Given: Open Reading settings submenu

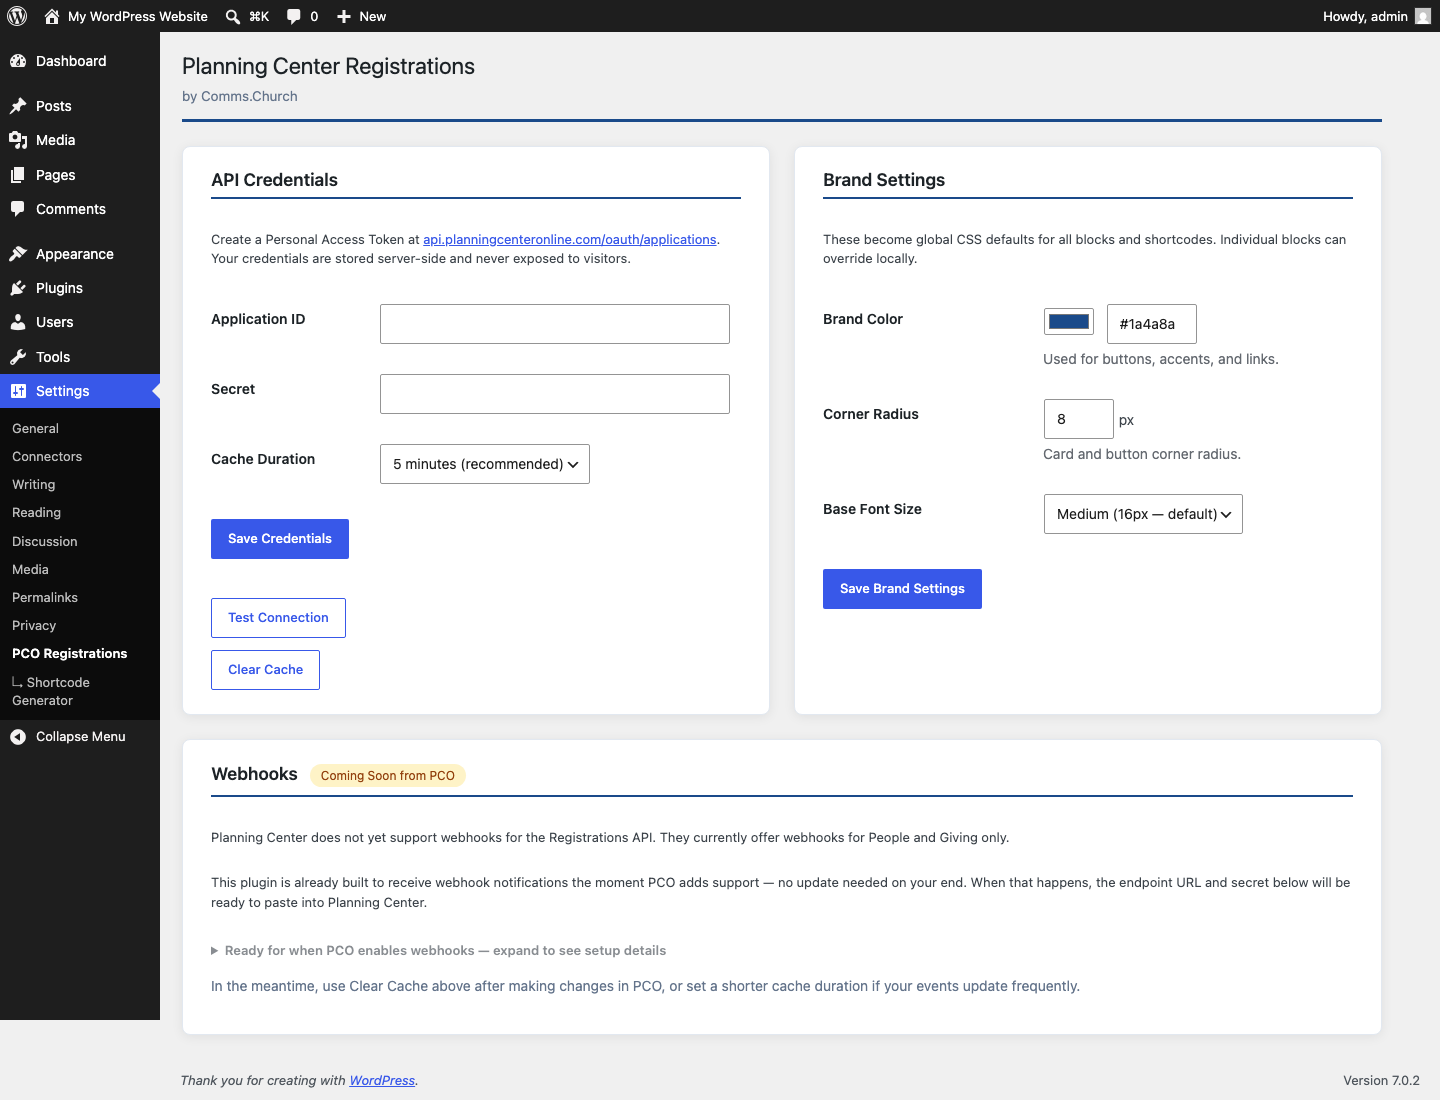Looking at the screenshot, I should pos(36,512).
